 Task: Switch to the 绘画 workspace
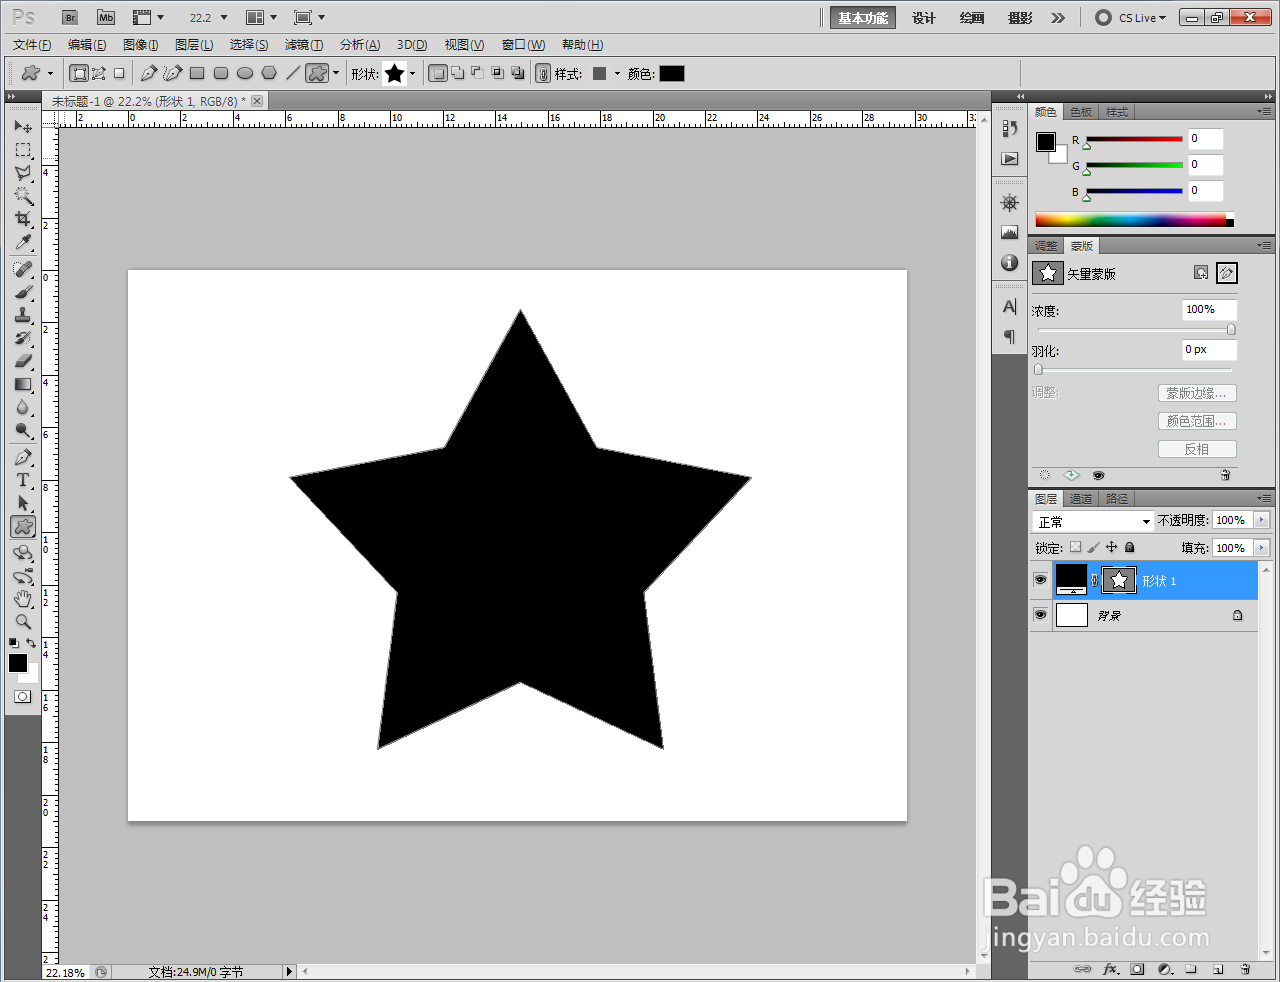(972, 18)
